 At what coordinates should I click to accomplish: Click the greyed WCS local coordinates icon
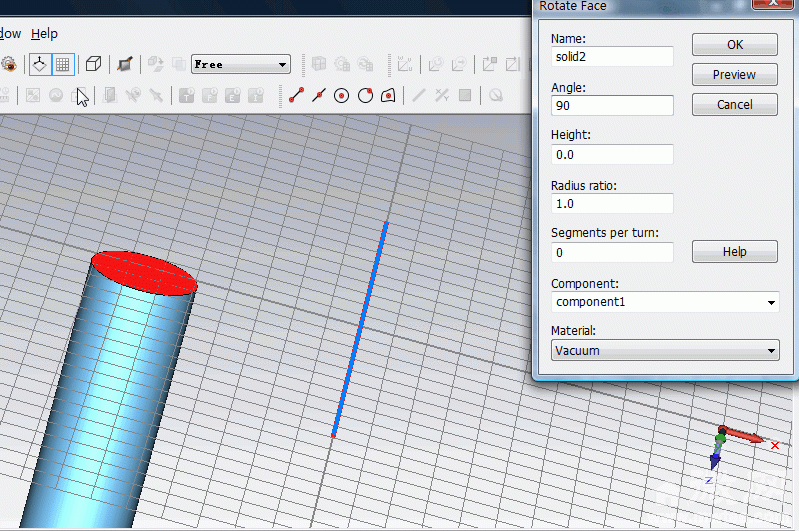[405, 64]
